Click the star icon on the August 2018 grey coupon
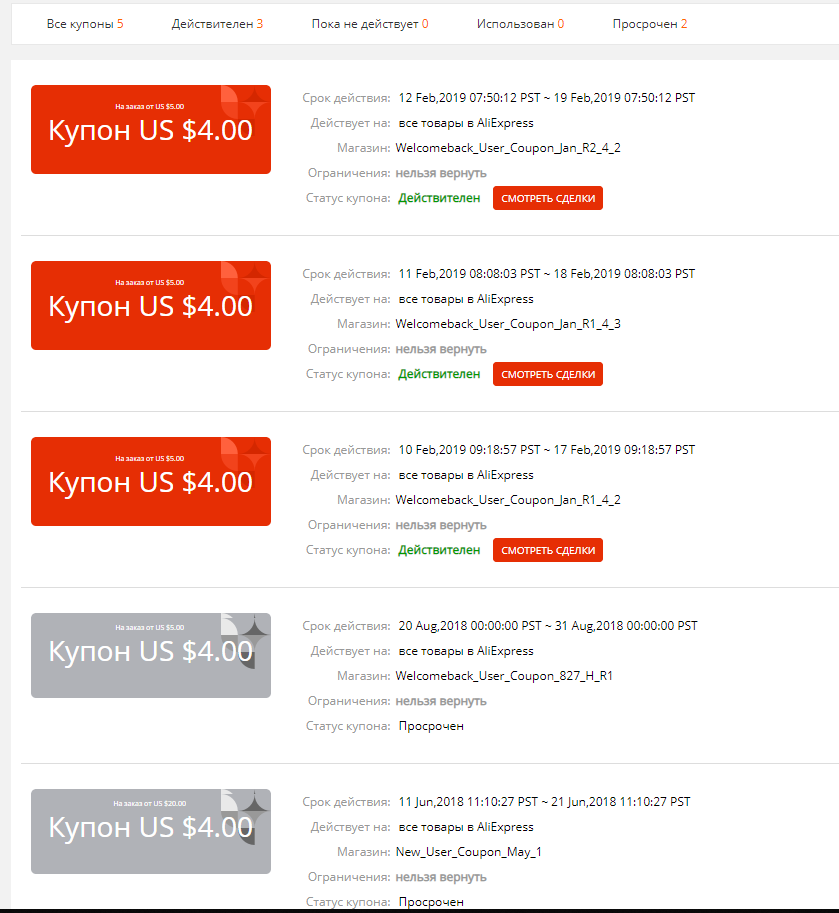The width and height of the screenshot is (839, 913). (254, 630)
